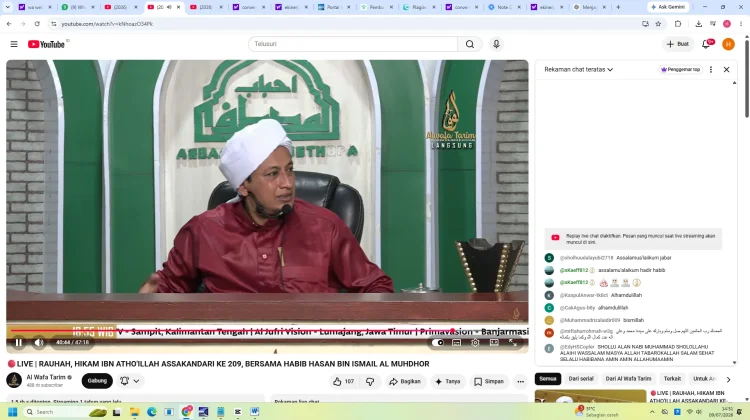Screen dimensions: 750x420
Task: Click the search magnifier button
Action: coord(470,44)
